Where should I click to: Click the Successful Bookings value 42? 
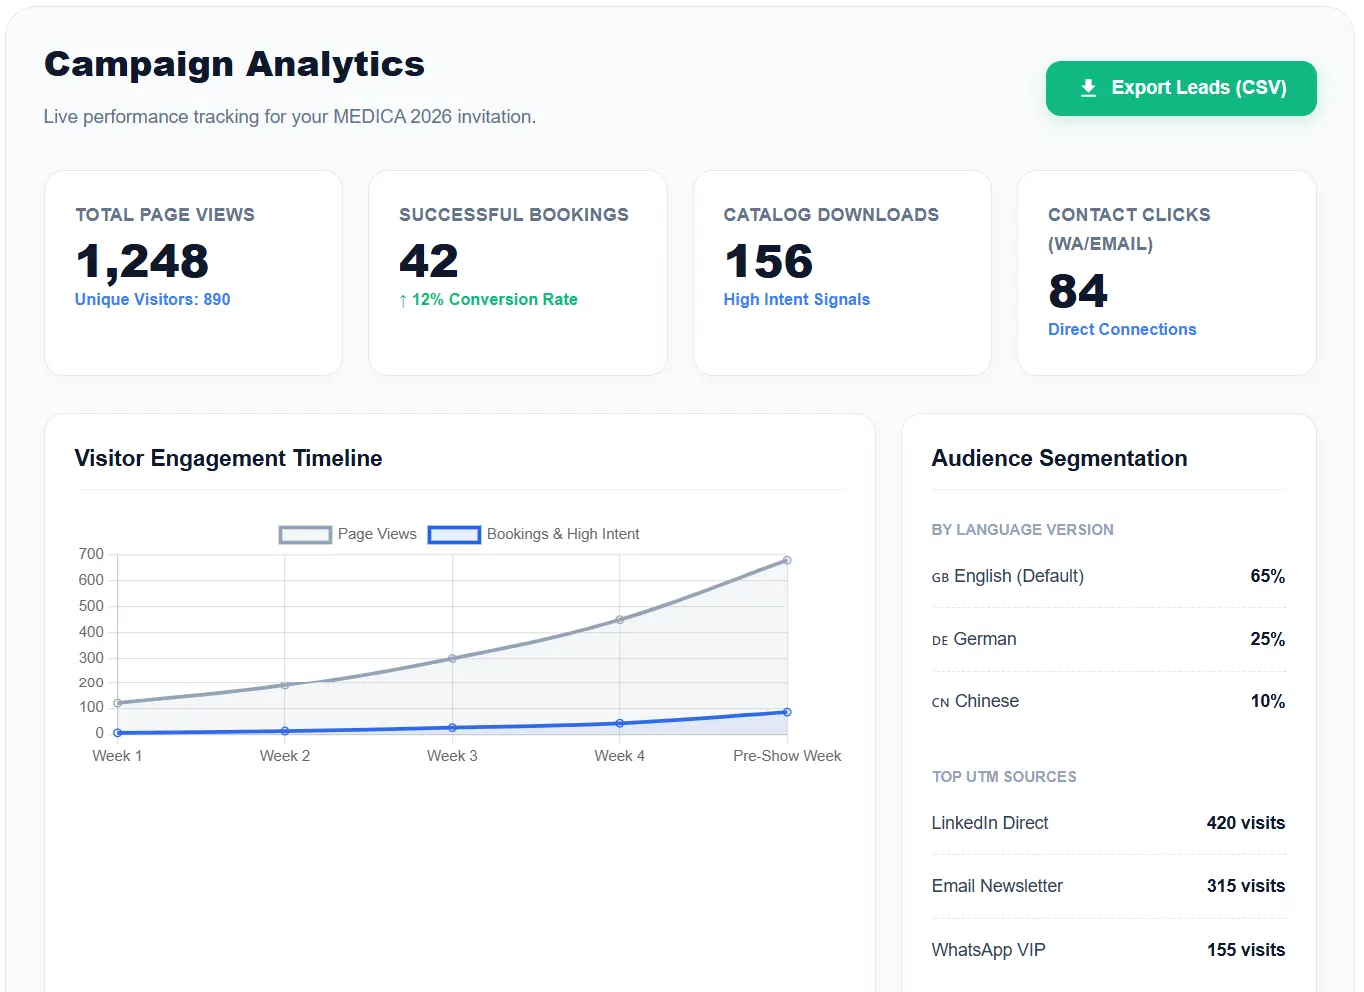[x=429, y=262]
